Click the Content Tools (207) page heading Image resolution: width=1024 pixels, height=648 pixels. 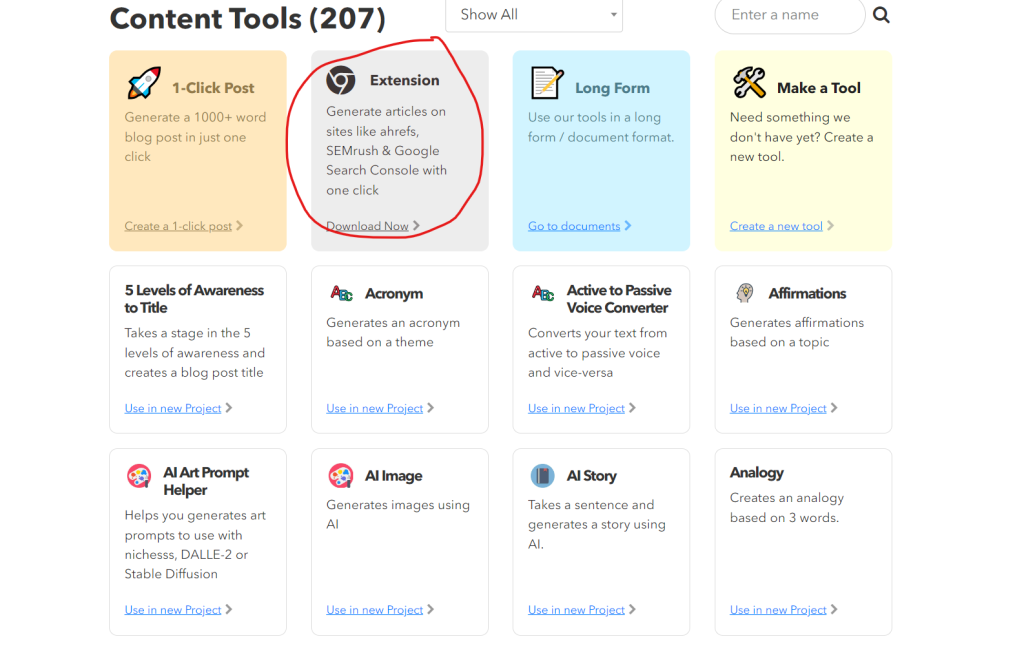click(248, 18)
